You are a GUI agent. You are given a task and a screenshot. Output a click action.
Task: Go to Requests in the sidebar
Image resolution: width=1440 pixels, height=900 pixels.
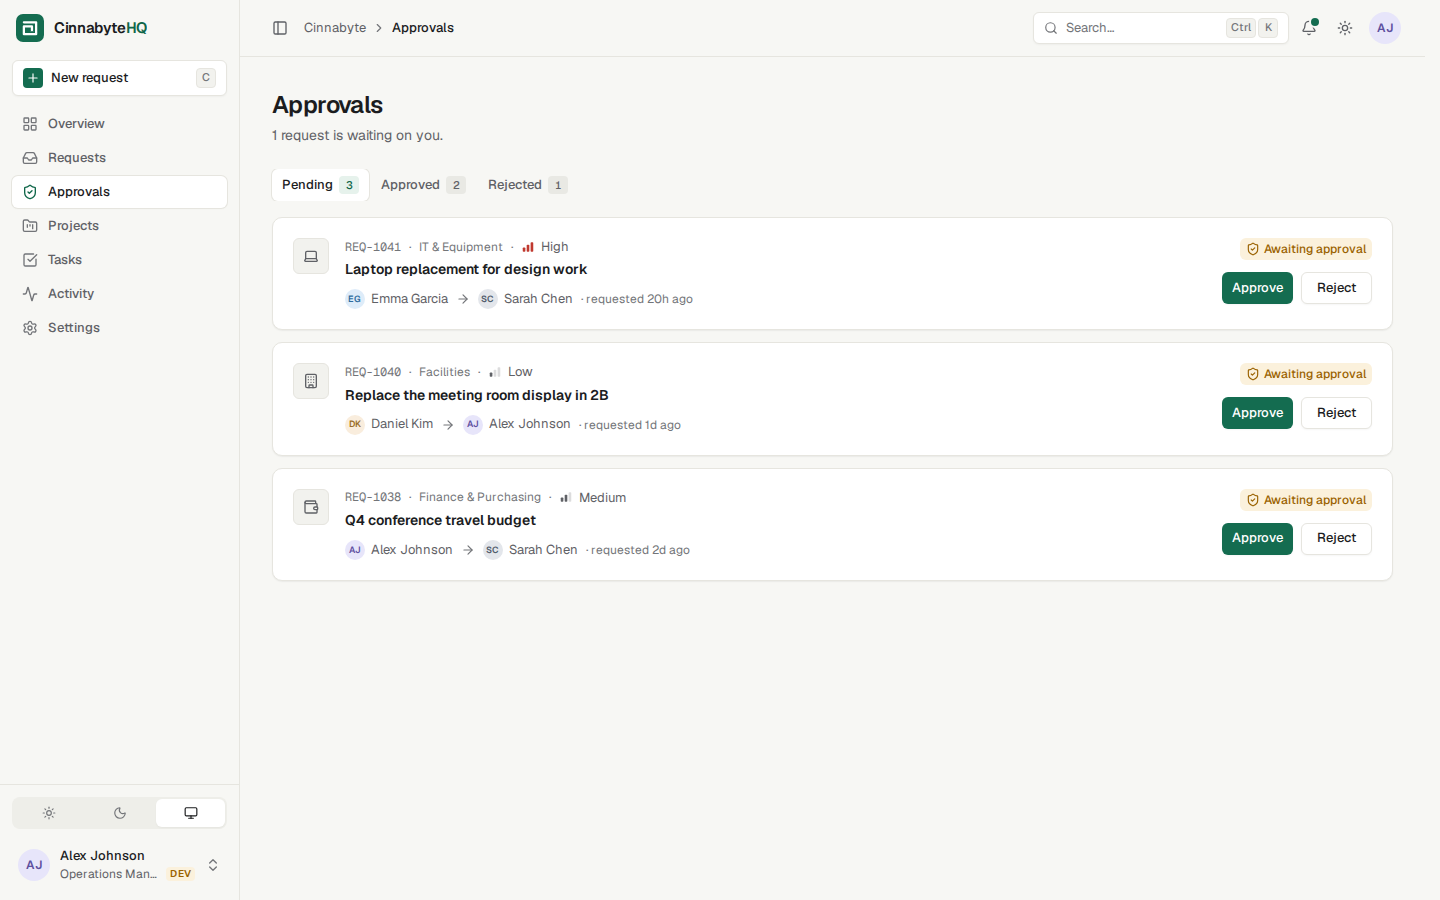pos(119,158)
